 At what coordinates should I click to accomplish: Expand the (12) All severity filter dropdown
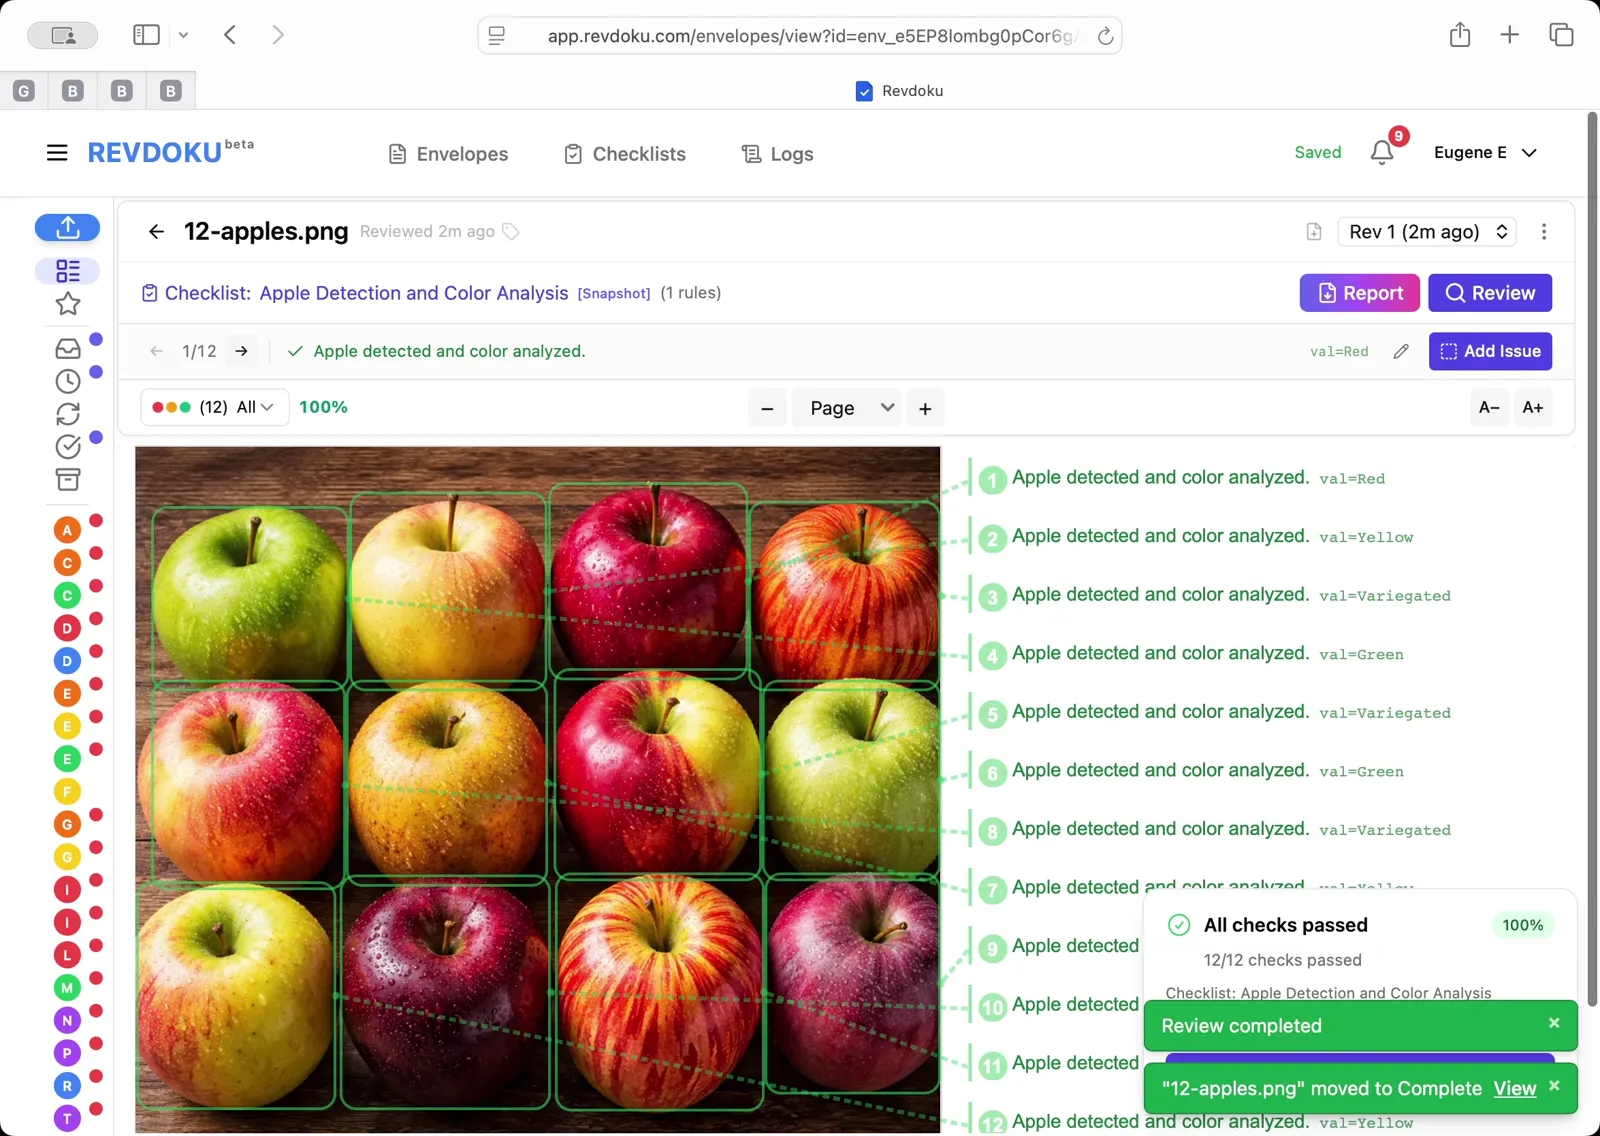coord(213,407)
